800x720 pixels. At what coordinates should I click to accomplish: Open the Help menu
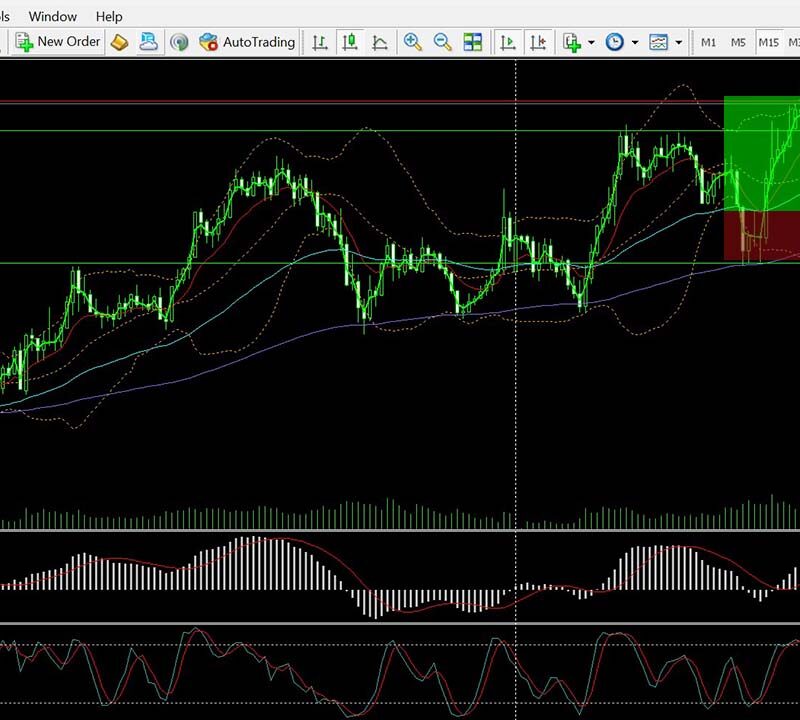(x=109, y=16)
